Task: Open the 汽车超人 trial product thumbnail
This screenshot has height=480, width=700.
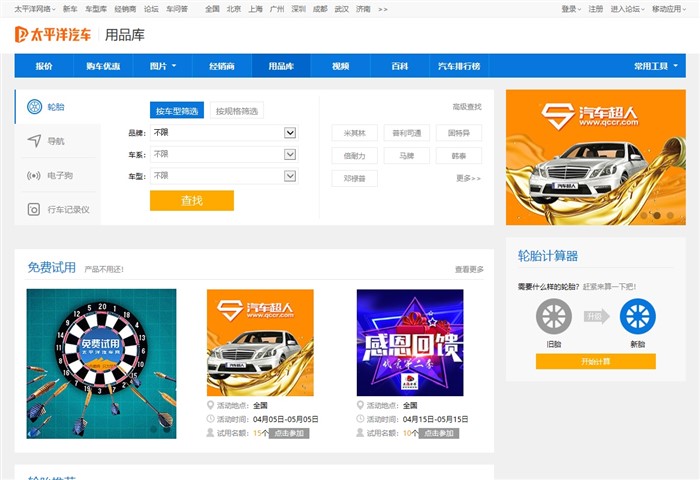Action: (x=260, y=342)
